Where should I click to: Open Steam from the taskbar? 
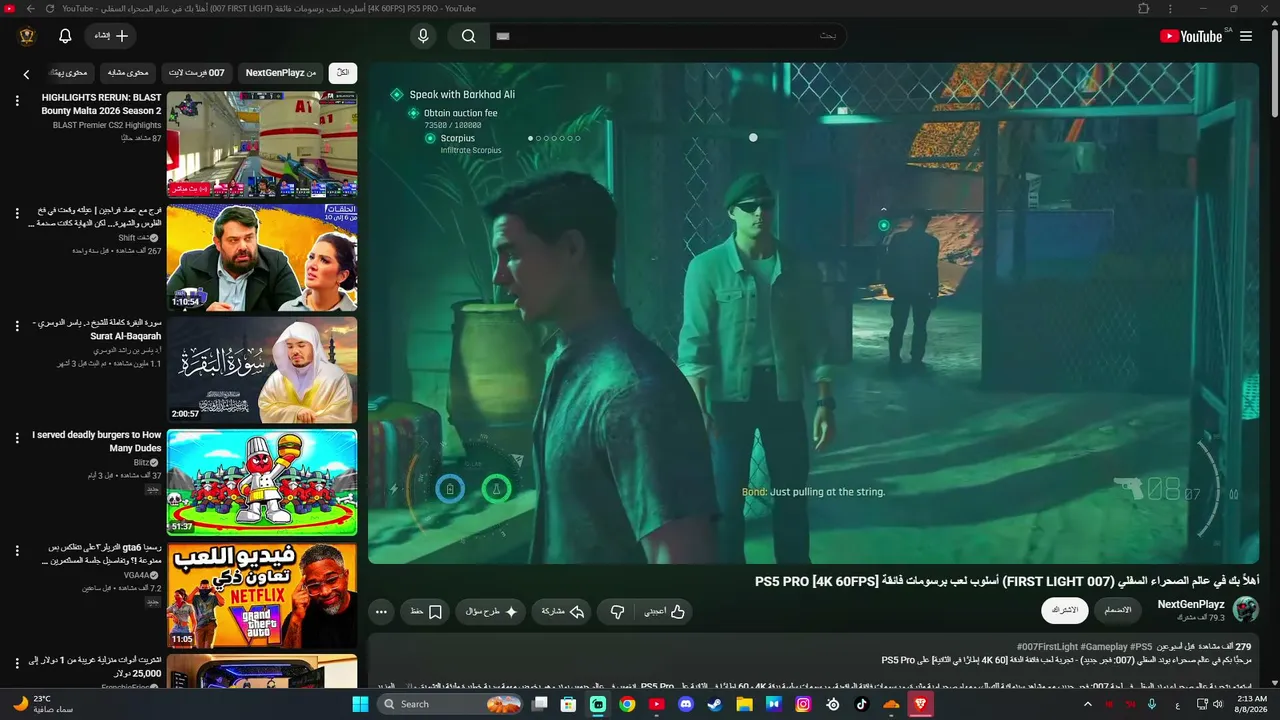[x=715, y=704]
